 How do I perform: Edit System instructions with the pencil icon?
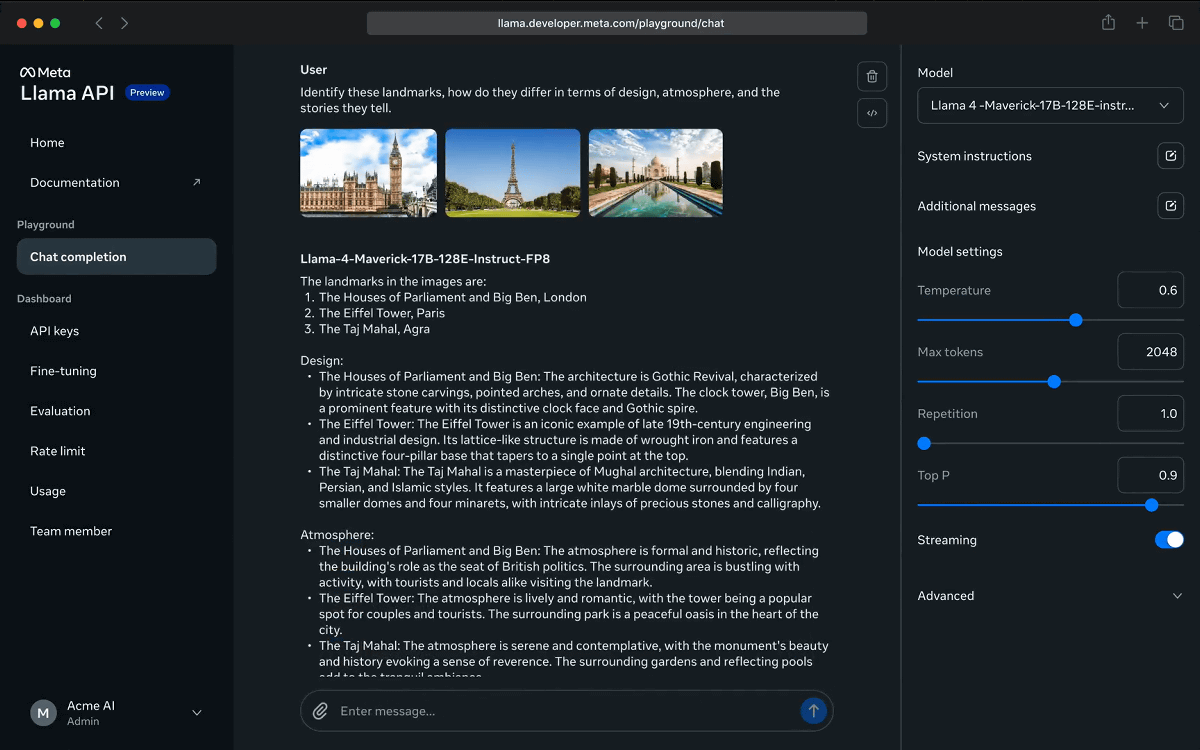tap(1170, 156)
